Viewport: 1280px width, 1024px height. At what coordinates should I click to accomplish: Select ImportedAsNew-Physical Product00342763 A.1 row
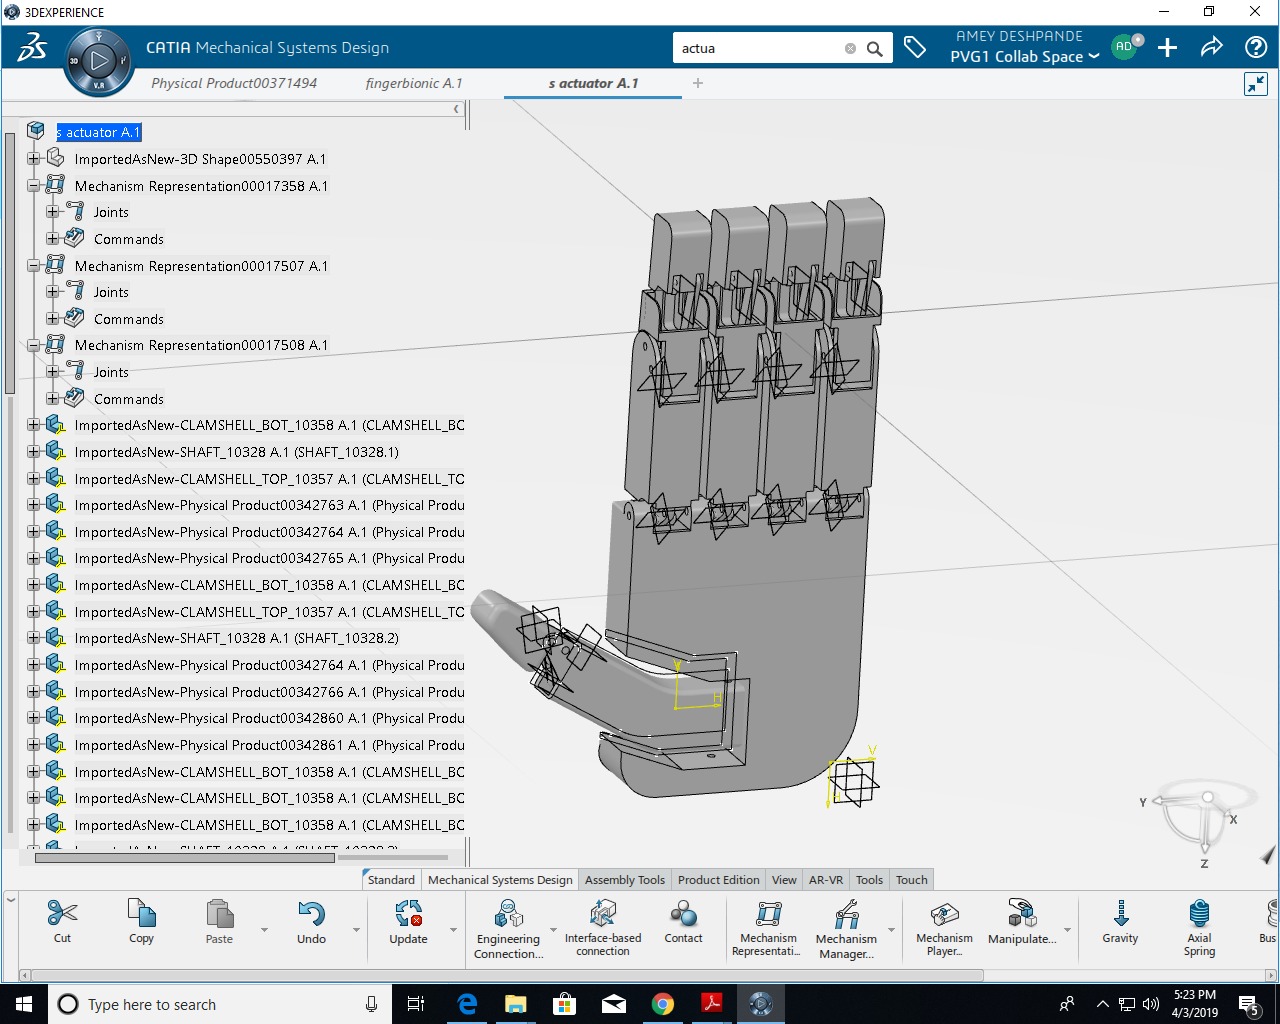click(x=269, y=505)
